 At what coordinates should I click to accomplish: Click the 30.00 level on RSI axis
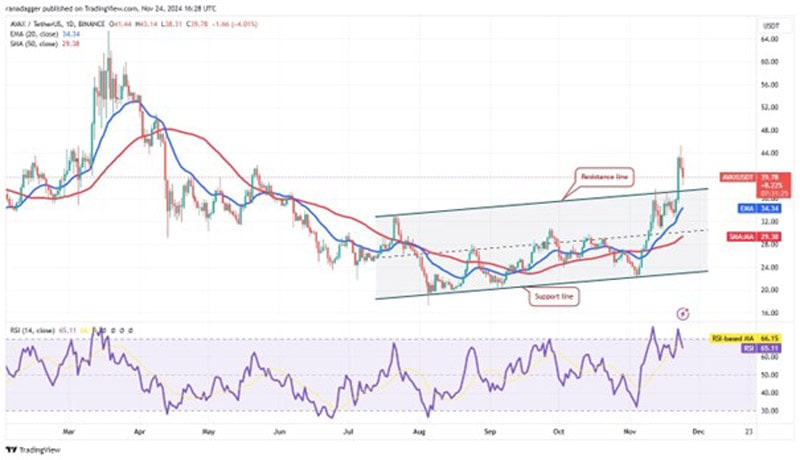769,411
